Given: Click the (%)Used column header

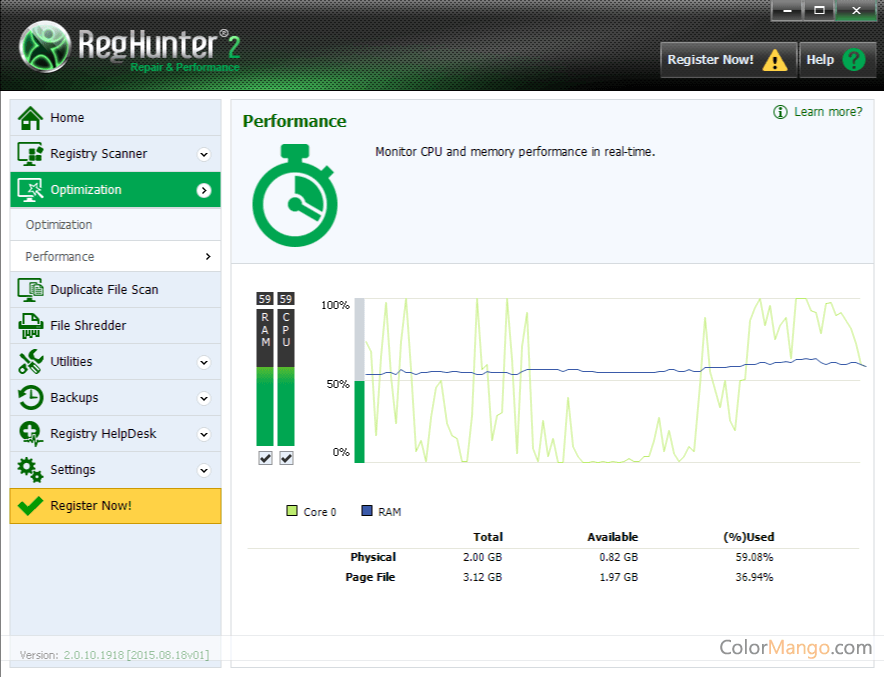Looking at the screenshot, I should pyautogui.click(x=749, y=537).
